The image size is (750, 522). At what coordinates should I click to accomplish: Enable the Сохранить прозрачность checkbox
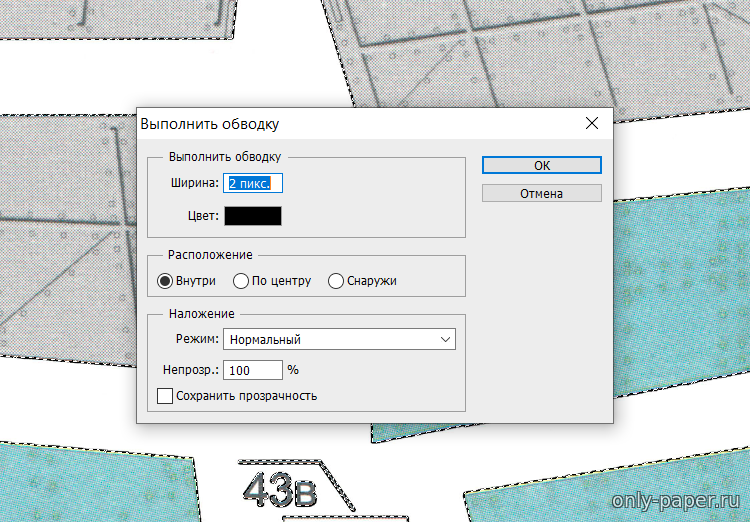coord(166,396)
